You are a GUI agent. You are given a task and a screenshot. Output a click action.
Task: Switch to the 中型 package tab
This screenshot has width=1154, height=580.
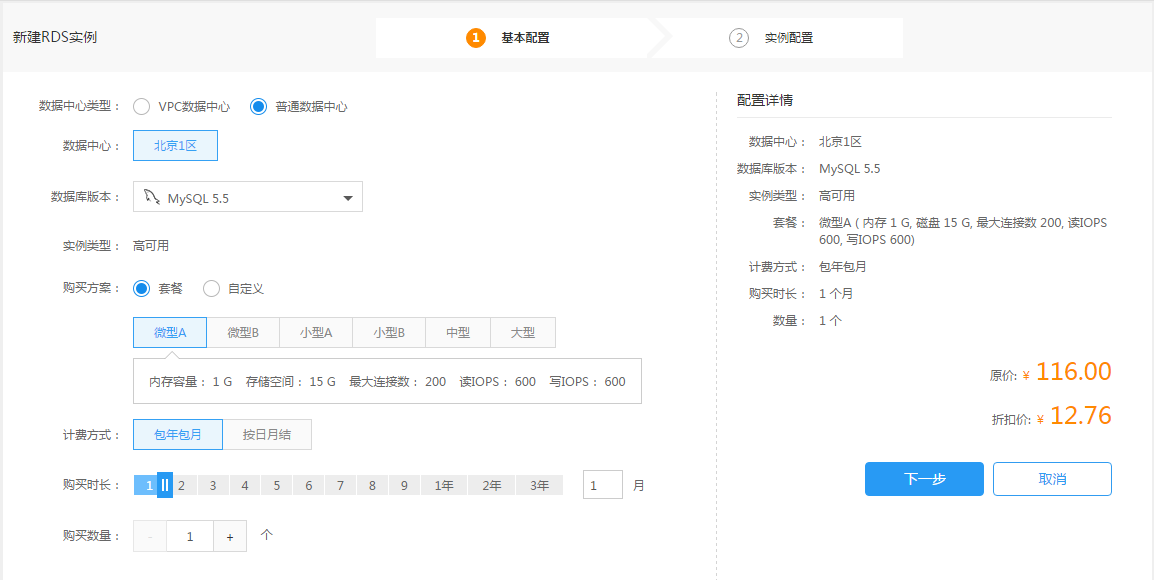pos(458,333)
